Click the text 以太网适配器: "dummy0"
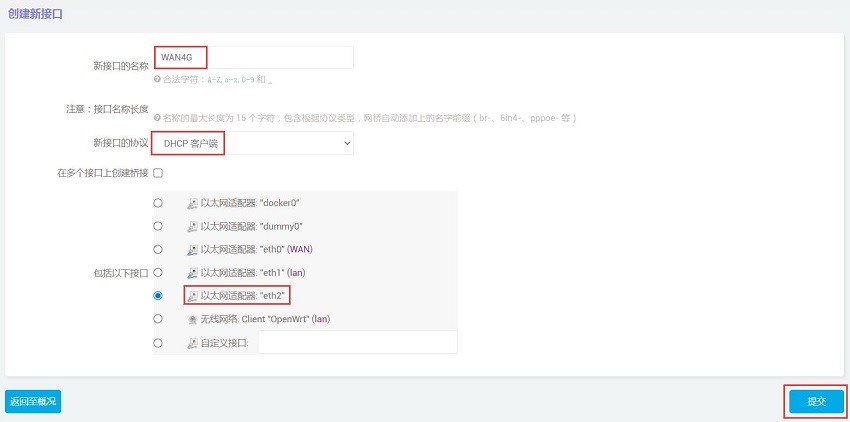The height and width of the screenshot is (422, 850). (251, 226)
